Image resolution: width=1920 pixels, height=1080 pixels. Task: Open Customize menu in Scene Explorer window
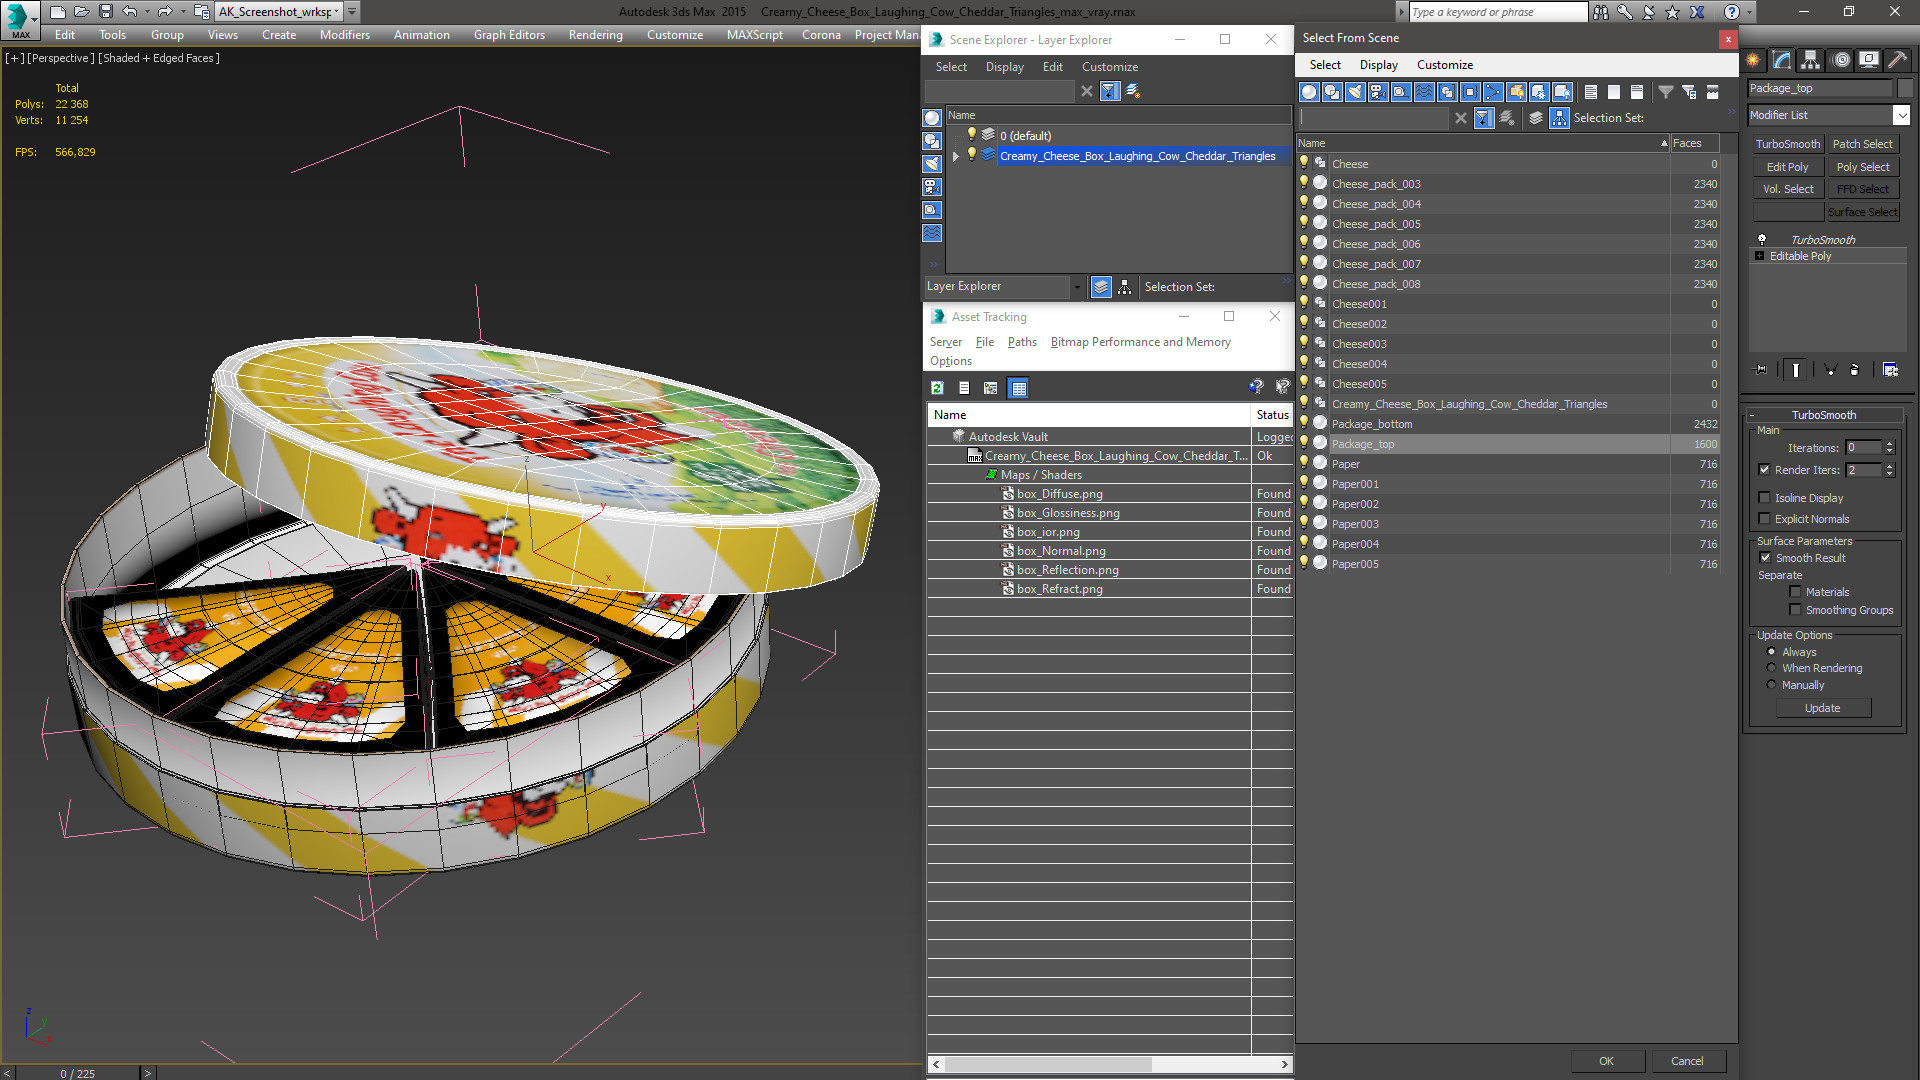[x=1110, y=67]
